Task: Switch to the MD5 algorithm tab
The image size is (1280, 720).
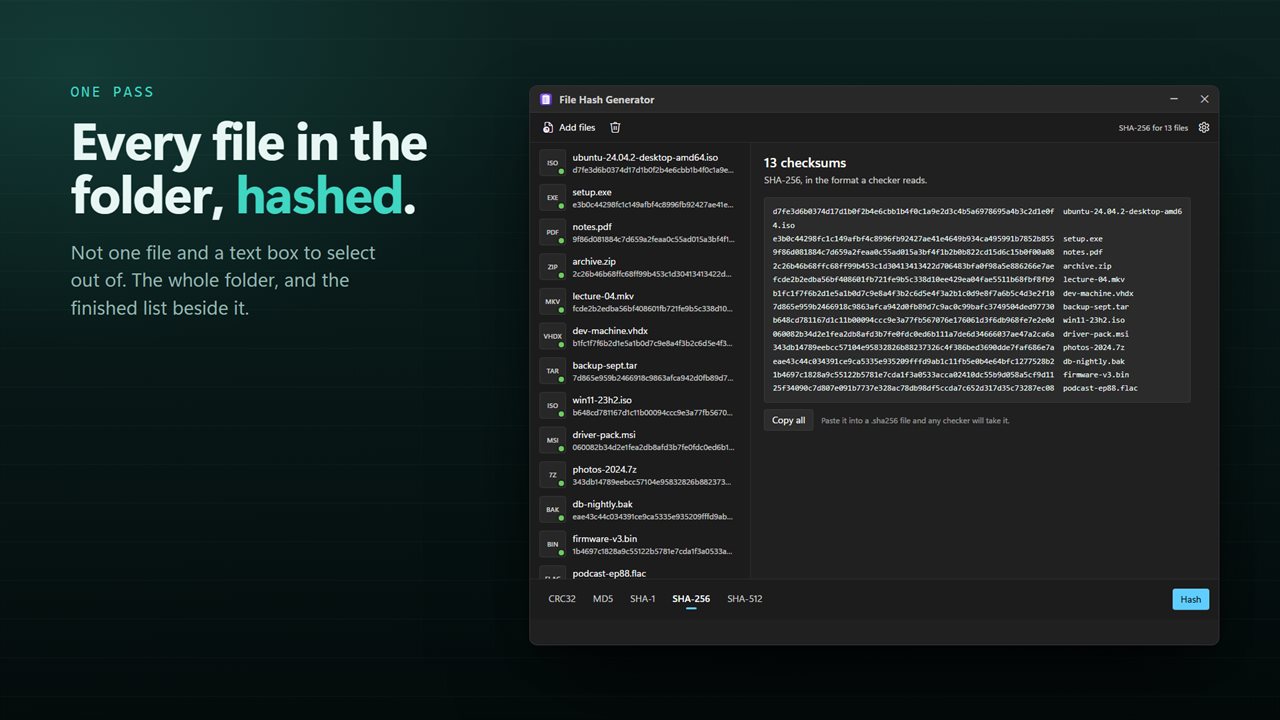Action: (603, 599)
